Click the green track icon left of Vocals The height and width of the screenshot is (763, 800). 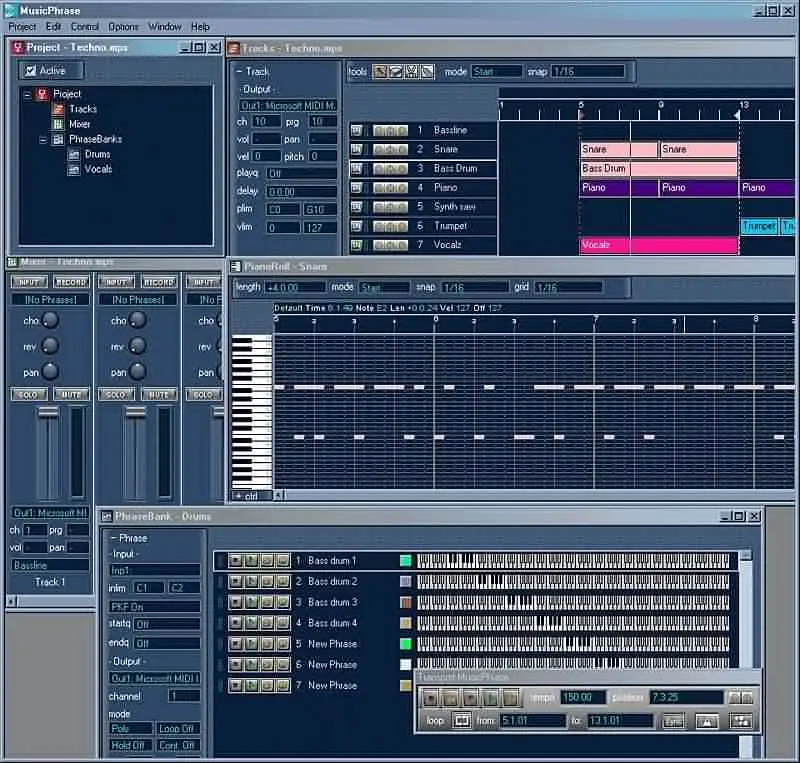pyautogui.click(x=356, y=245)
